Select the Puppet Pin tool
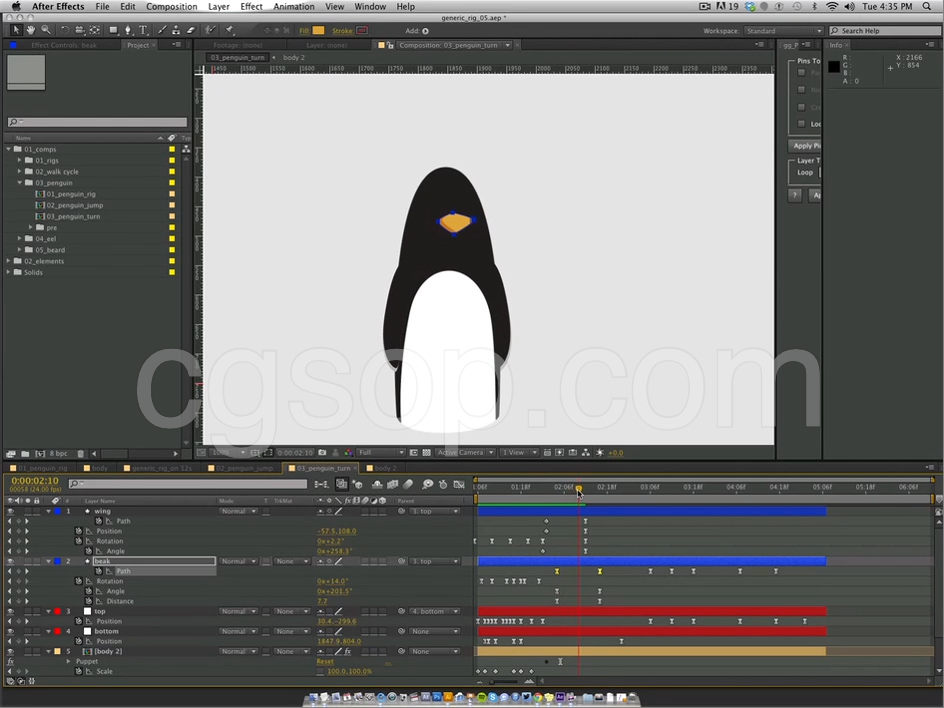 229,30
